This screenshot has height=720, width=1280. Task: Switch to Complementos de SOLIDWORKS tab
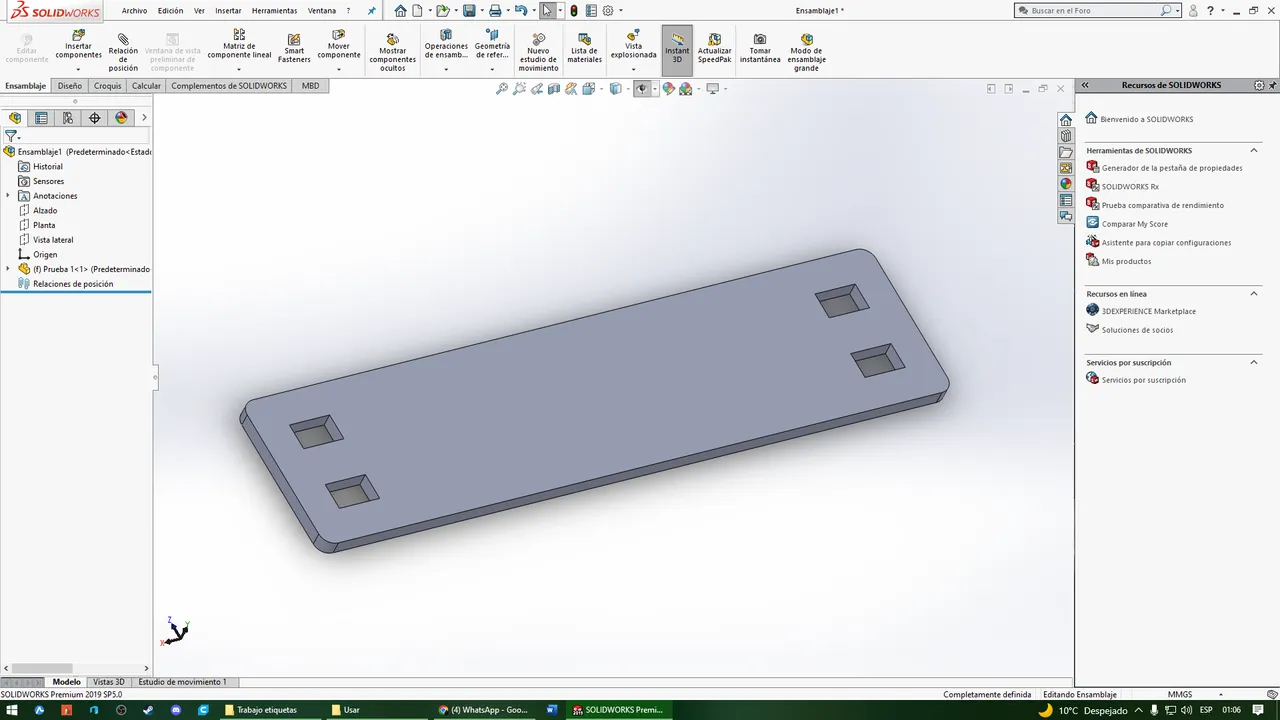(x=229, y=86)
